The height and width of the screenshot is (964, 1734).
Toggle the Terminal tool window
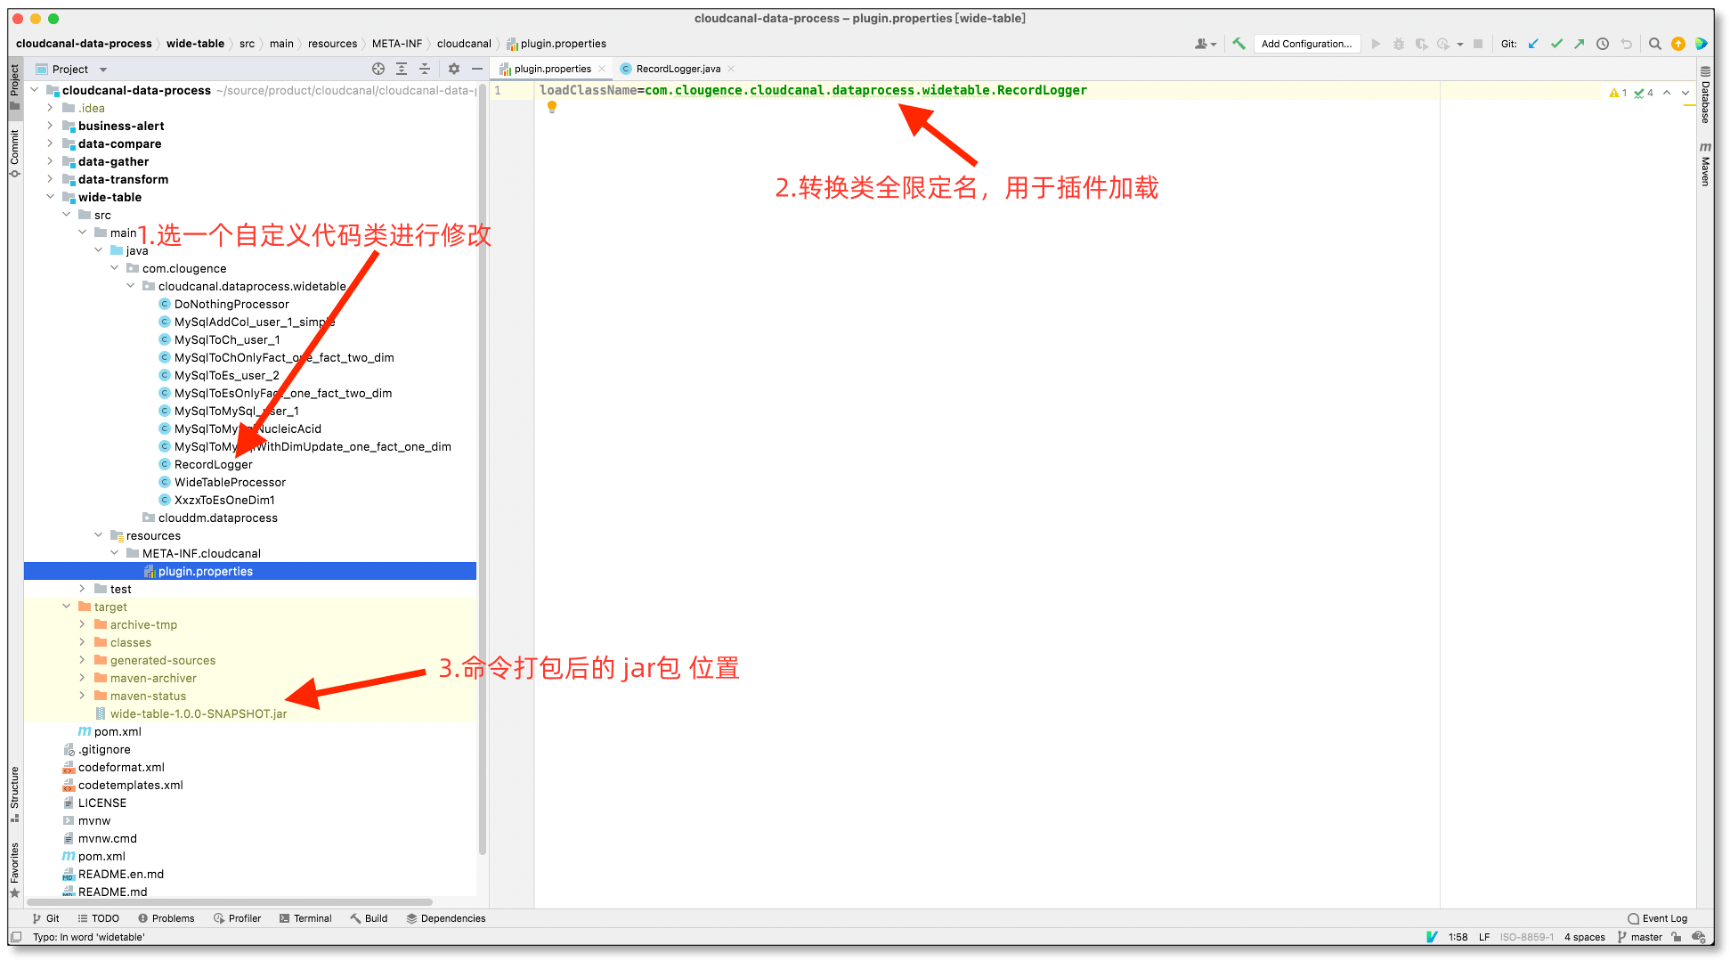click(x=305, y=919)
